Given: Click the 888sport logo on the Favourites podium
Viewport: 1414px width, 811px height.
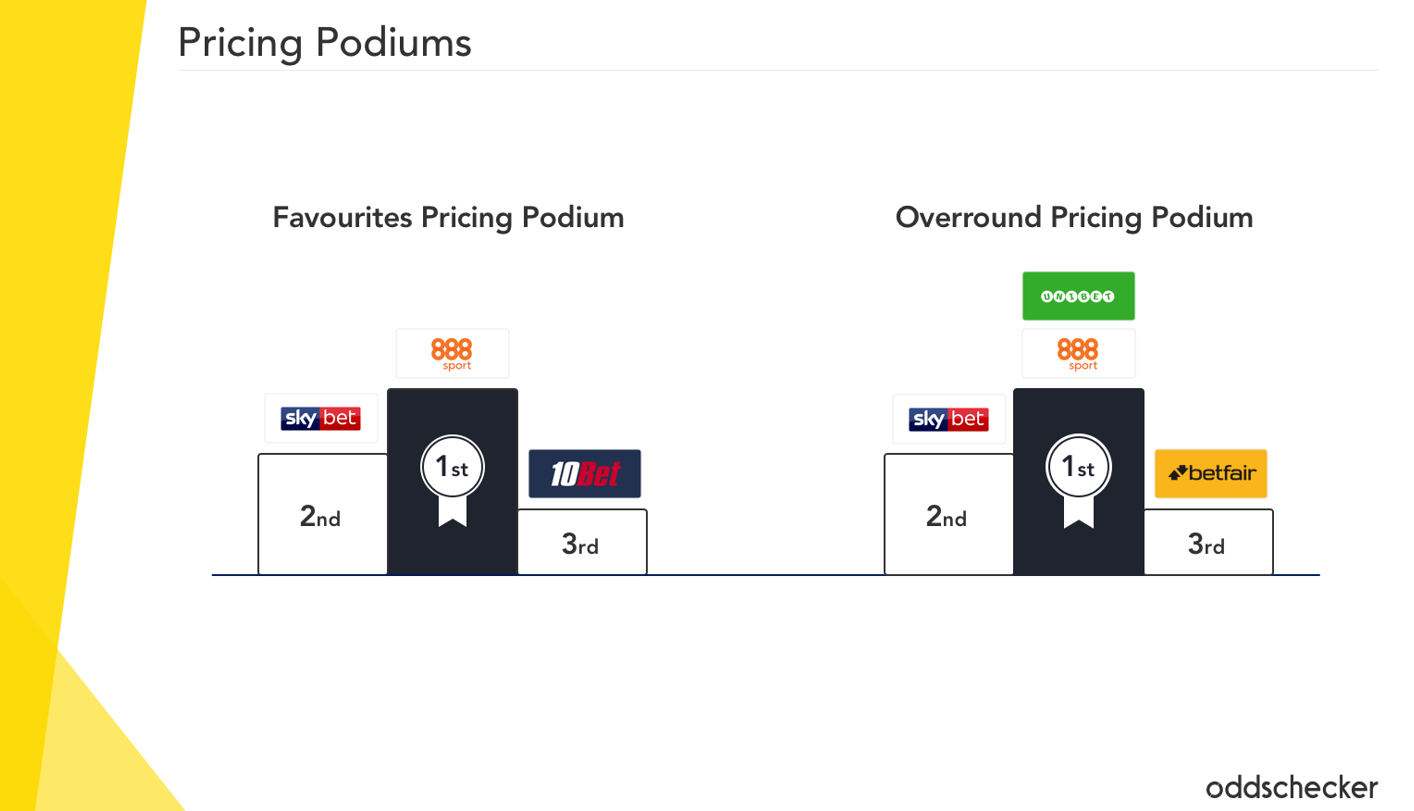Looking at the screenshot, I should (x=452, y=354).
